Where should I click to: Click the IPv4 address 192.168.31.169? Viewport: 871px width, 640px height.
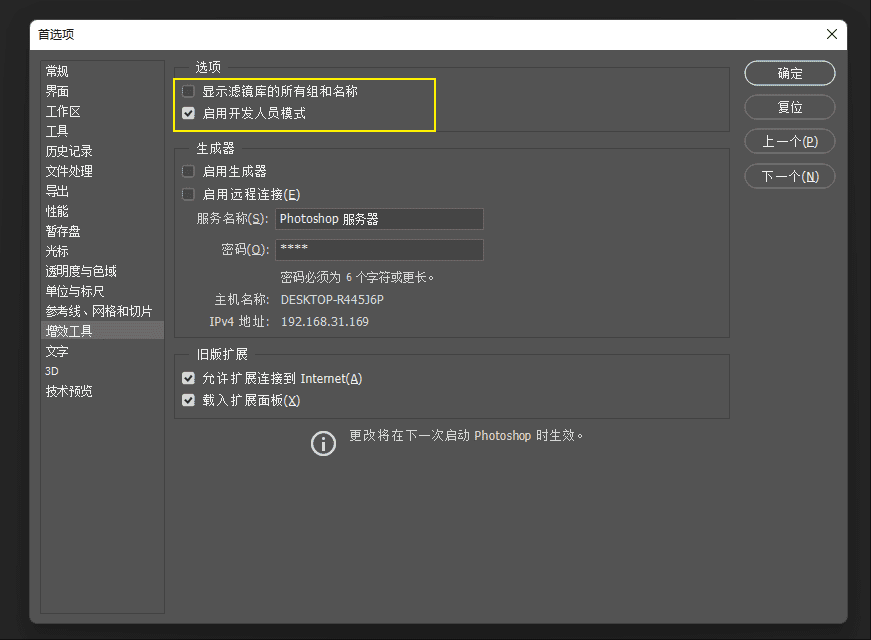tap(325, 322)
